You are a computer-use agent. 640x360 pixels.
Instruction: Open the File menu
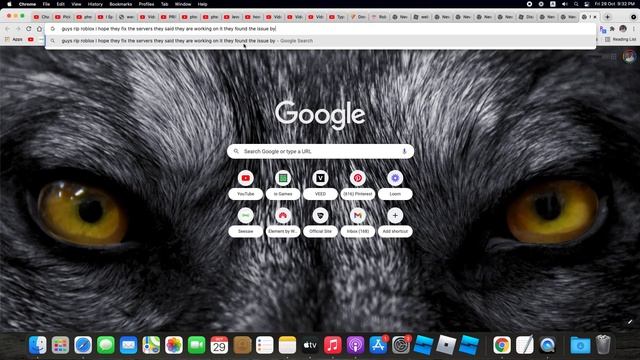point(46,4)
